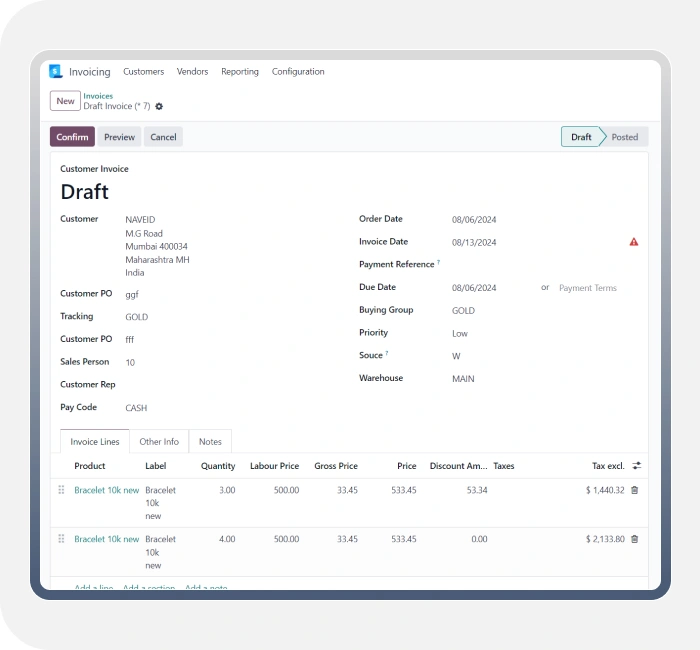This screenshot has height=650, width=700.
Task: Click the Cancel button
Action: [x=163, y=137]
